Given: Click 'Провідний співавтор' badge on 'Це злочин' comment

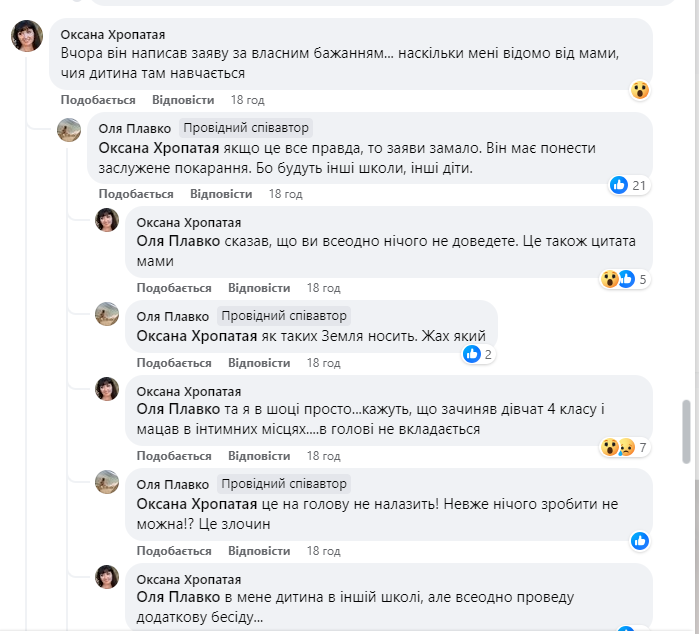Looking at the screenshot, I should [284, 484].
